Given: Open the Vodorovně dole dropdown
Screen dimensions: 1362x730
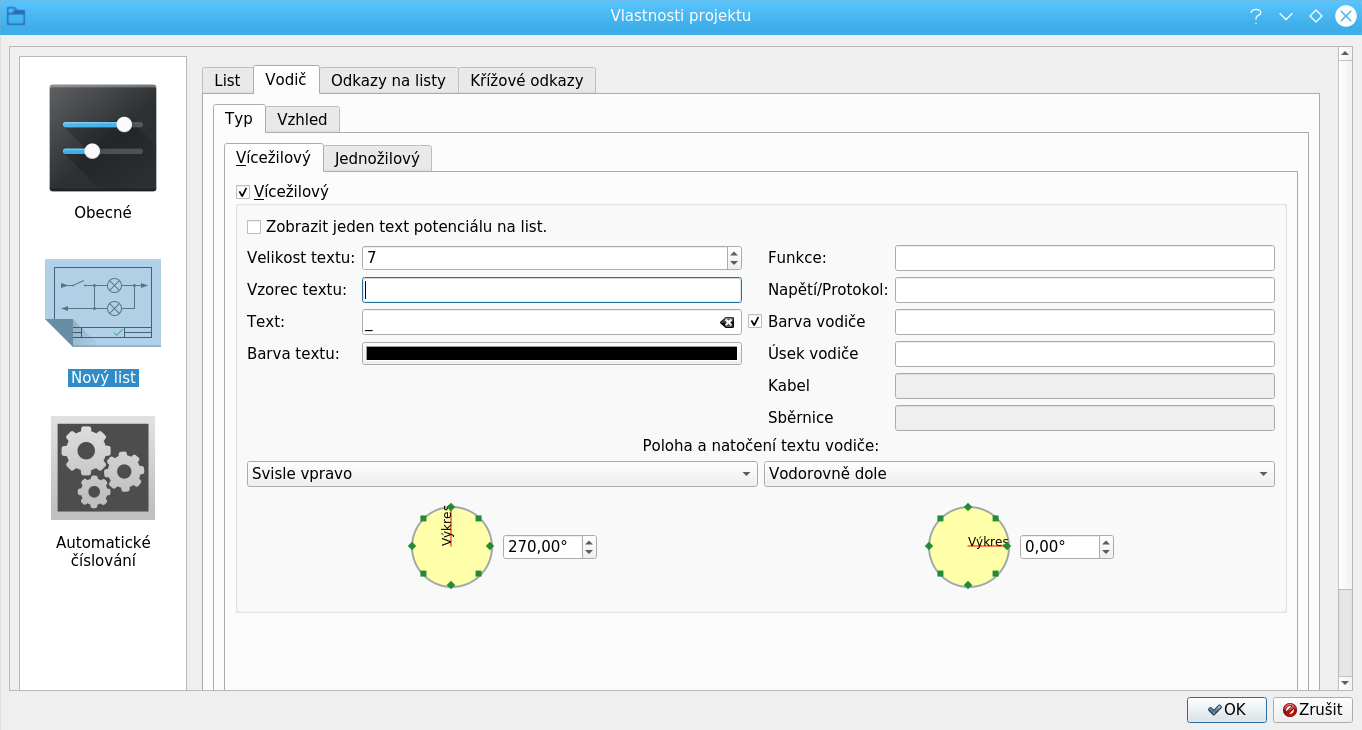Looking at the screenshot, I should click(1018, 474).
